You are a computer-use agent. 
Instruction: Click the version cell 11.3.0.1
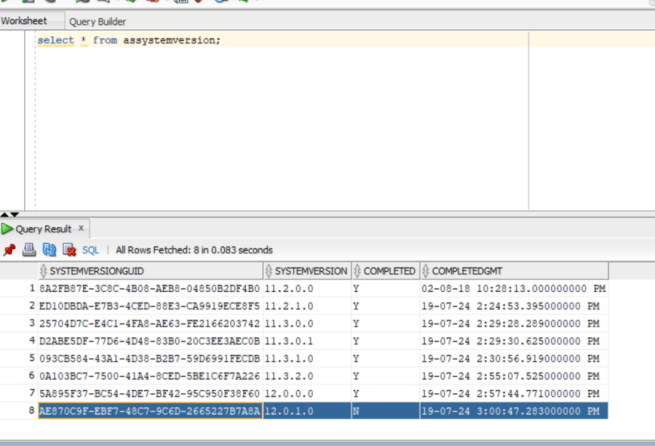tap(307, 341)
